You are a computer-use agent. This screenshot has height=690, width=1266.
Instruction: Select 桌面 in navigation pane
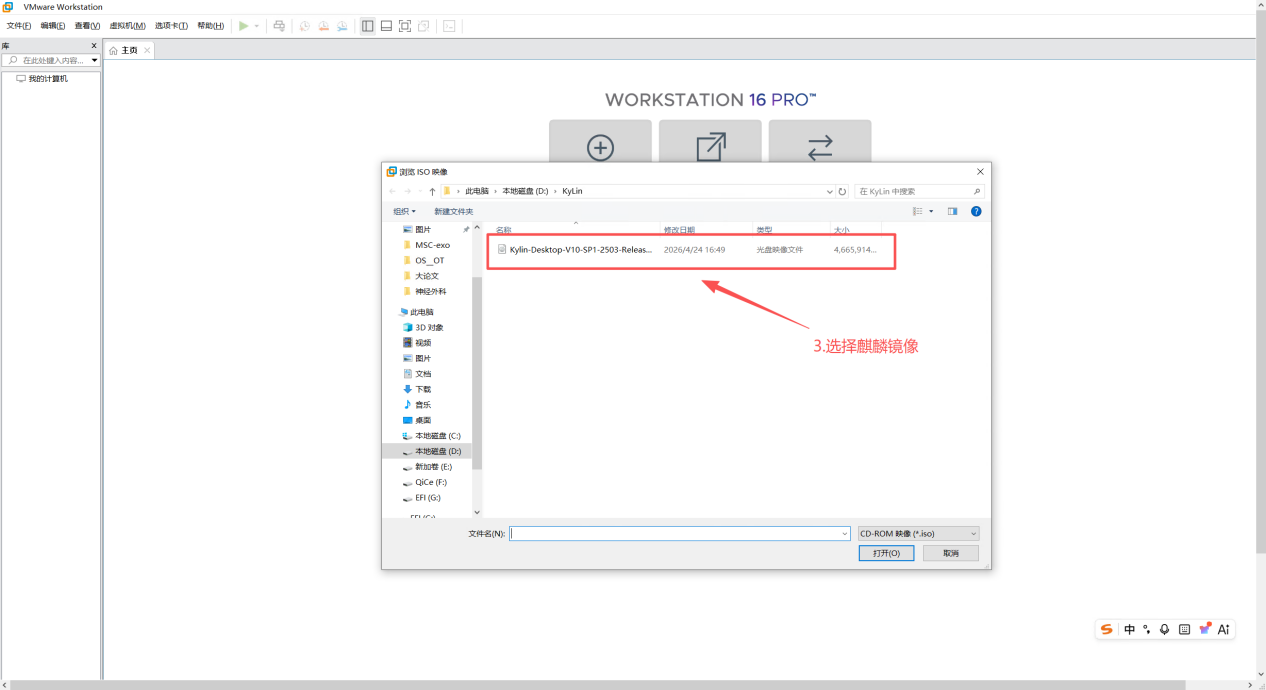coord(417,420)
